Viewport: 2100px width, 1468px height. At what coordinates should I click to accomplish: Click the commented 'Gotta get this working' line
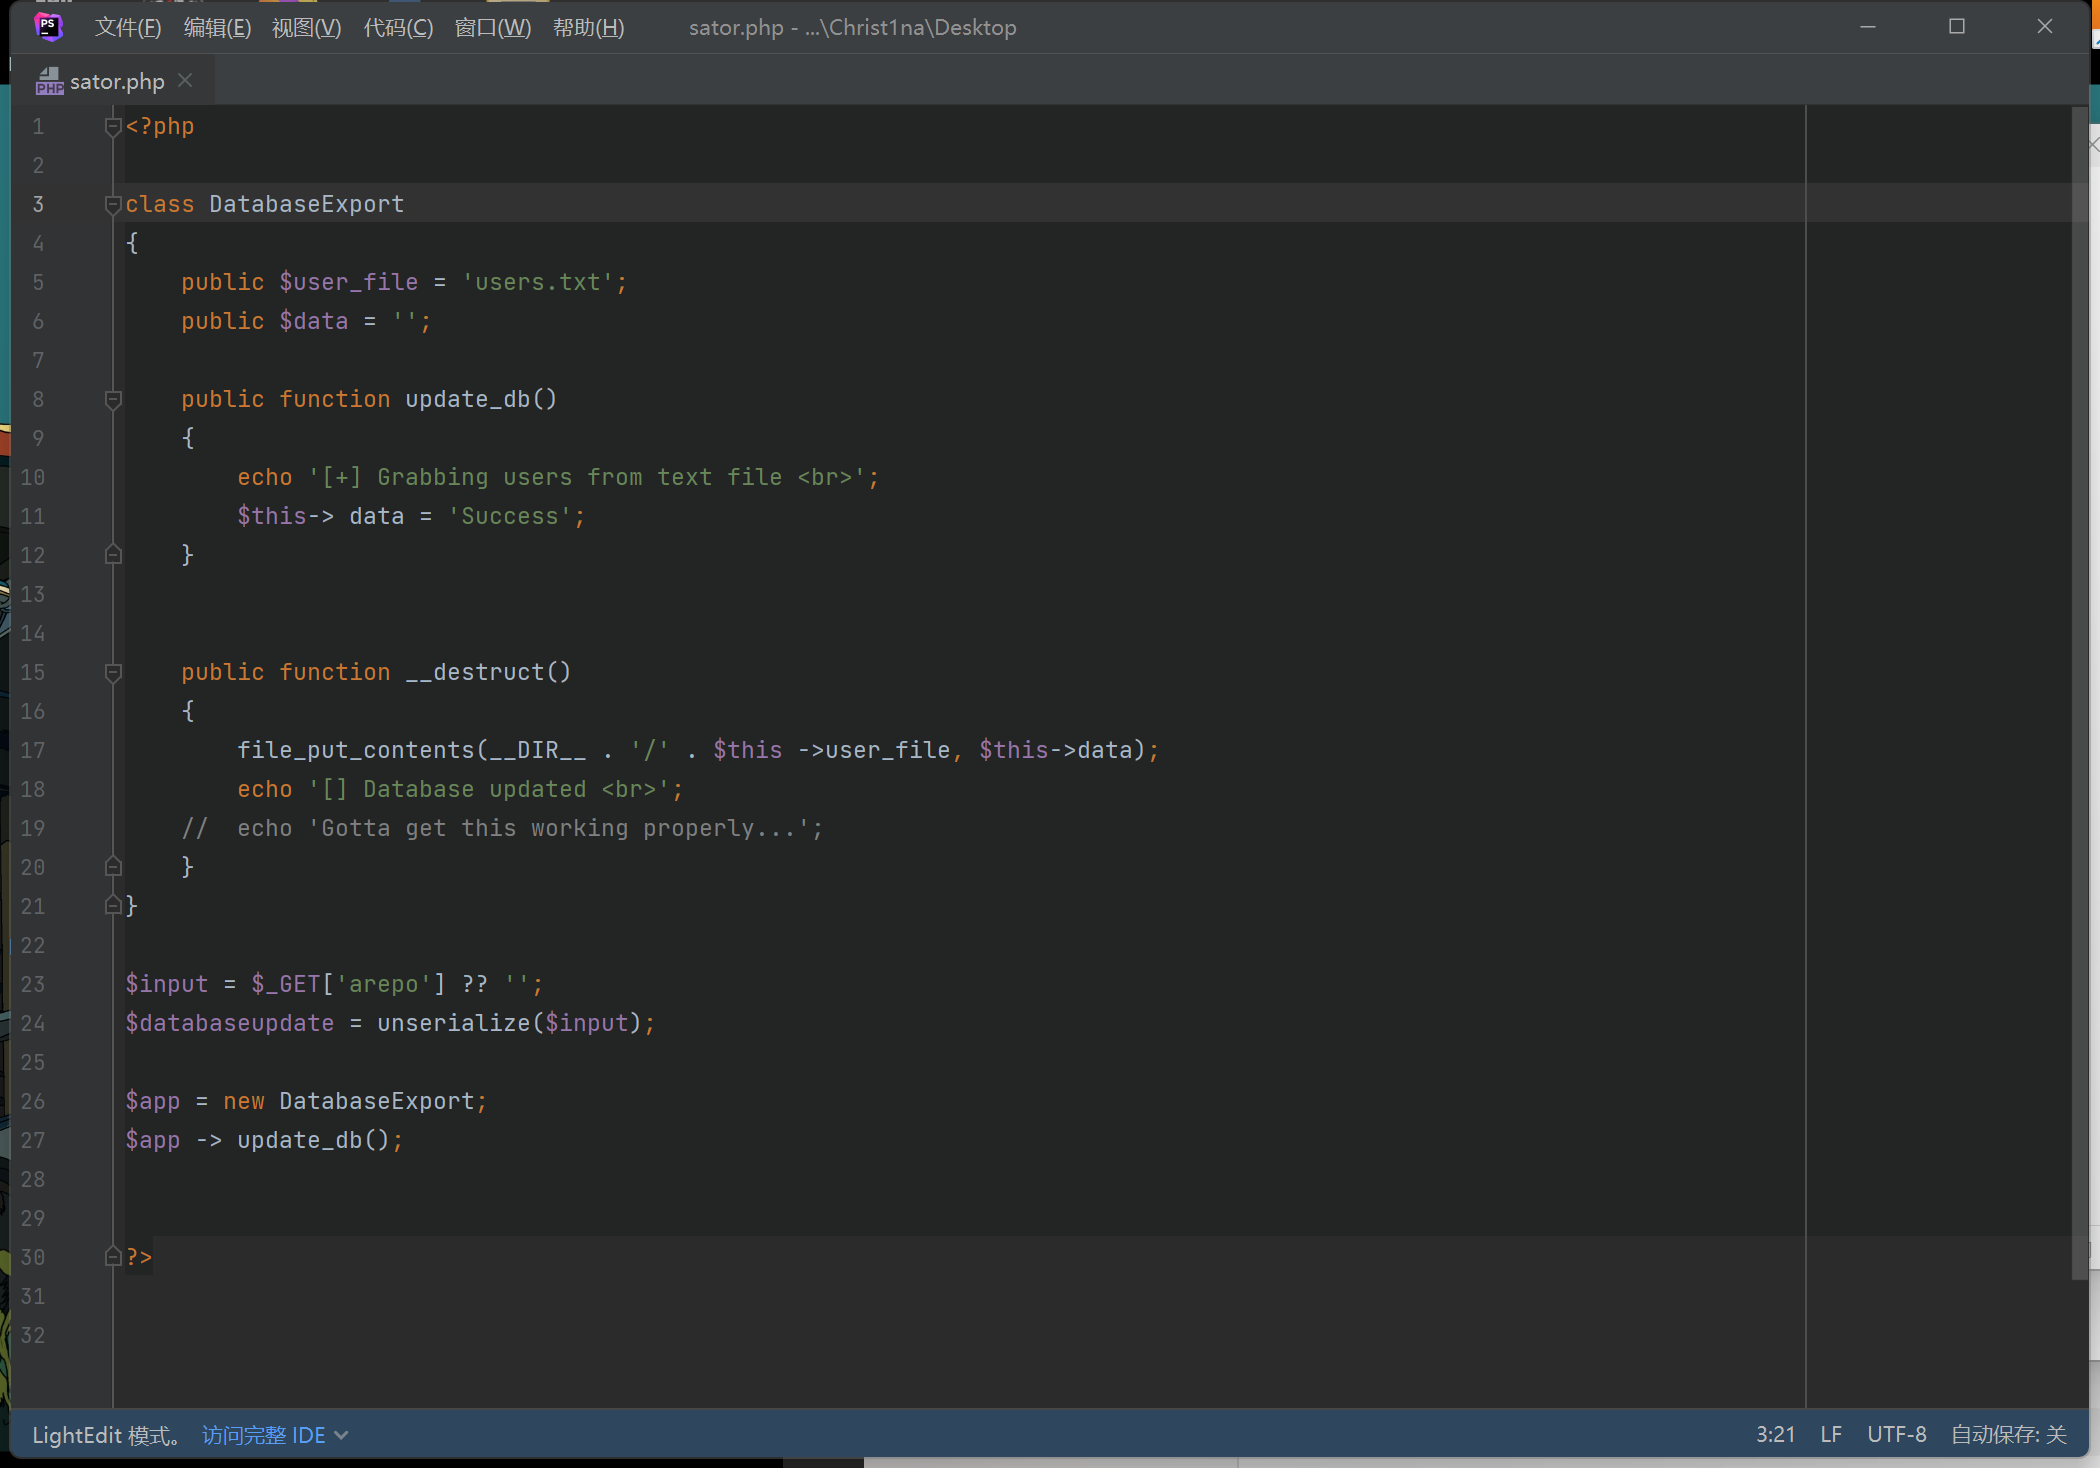click(502, 828)
